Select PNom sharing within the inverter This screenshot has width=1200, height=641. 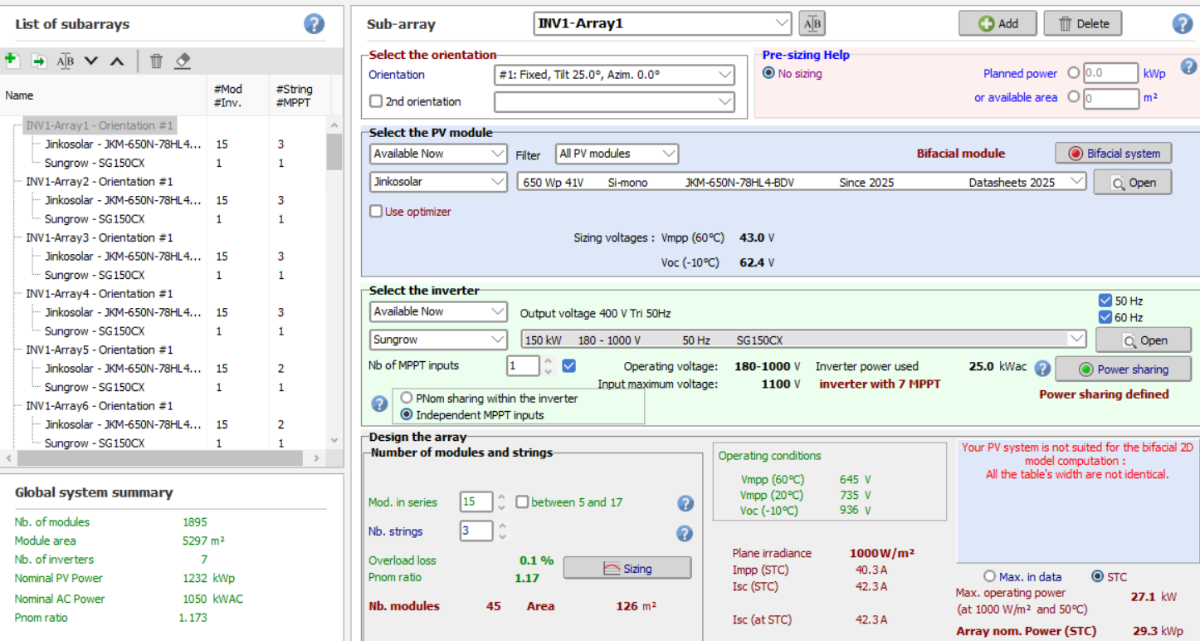[x=407, y=398]
